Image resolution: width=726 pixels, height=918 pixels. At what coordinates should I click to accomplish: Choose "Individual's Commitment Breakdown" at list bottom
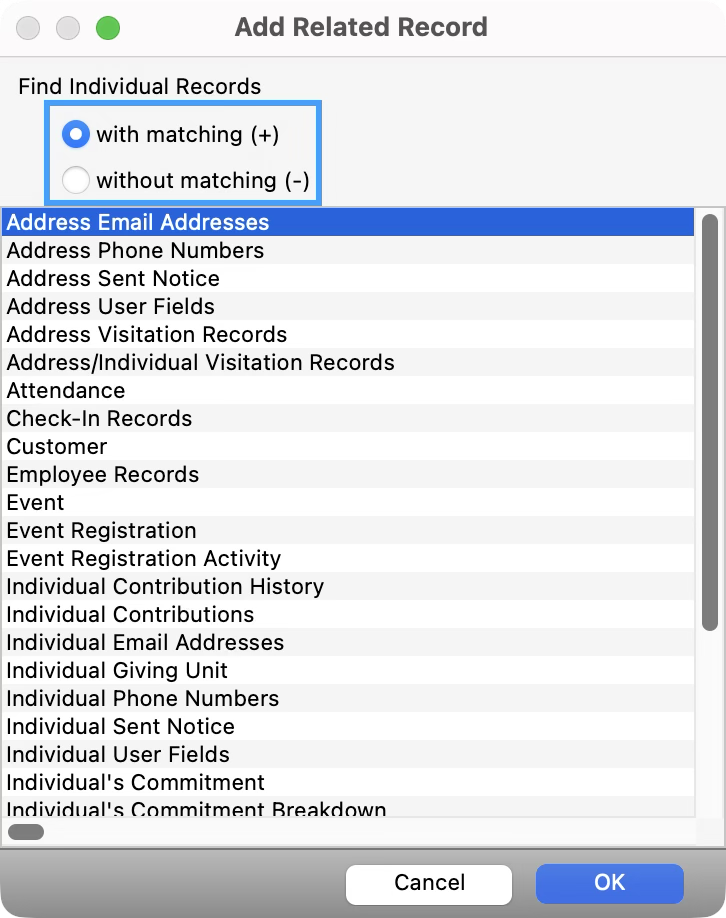coord(348,807)
